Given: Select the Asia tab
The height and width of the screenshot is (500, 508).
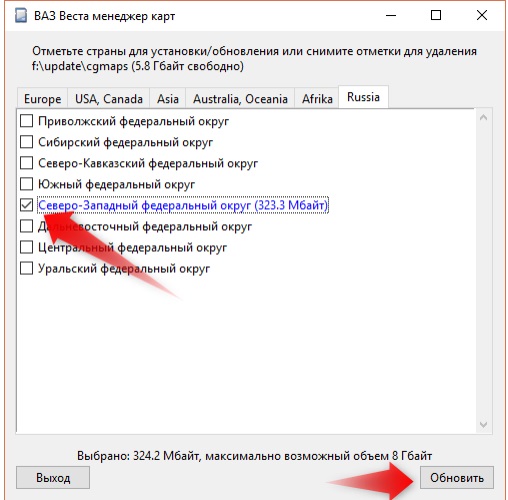Looking at the screenshot, I should pos(168,99).
